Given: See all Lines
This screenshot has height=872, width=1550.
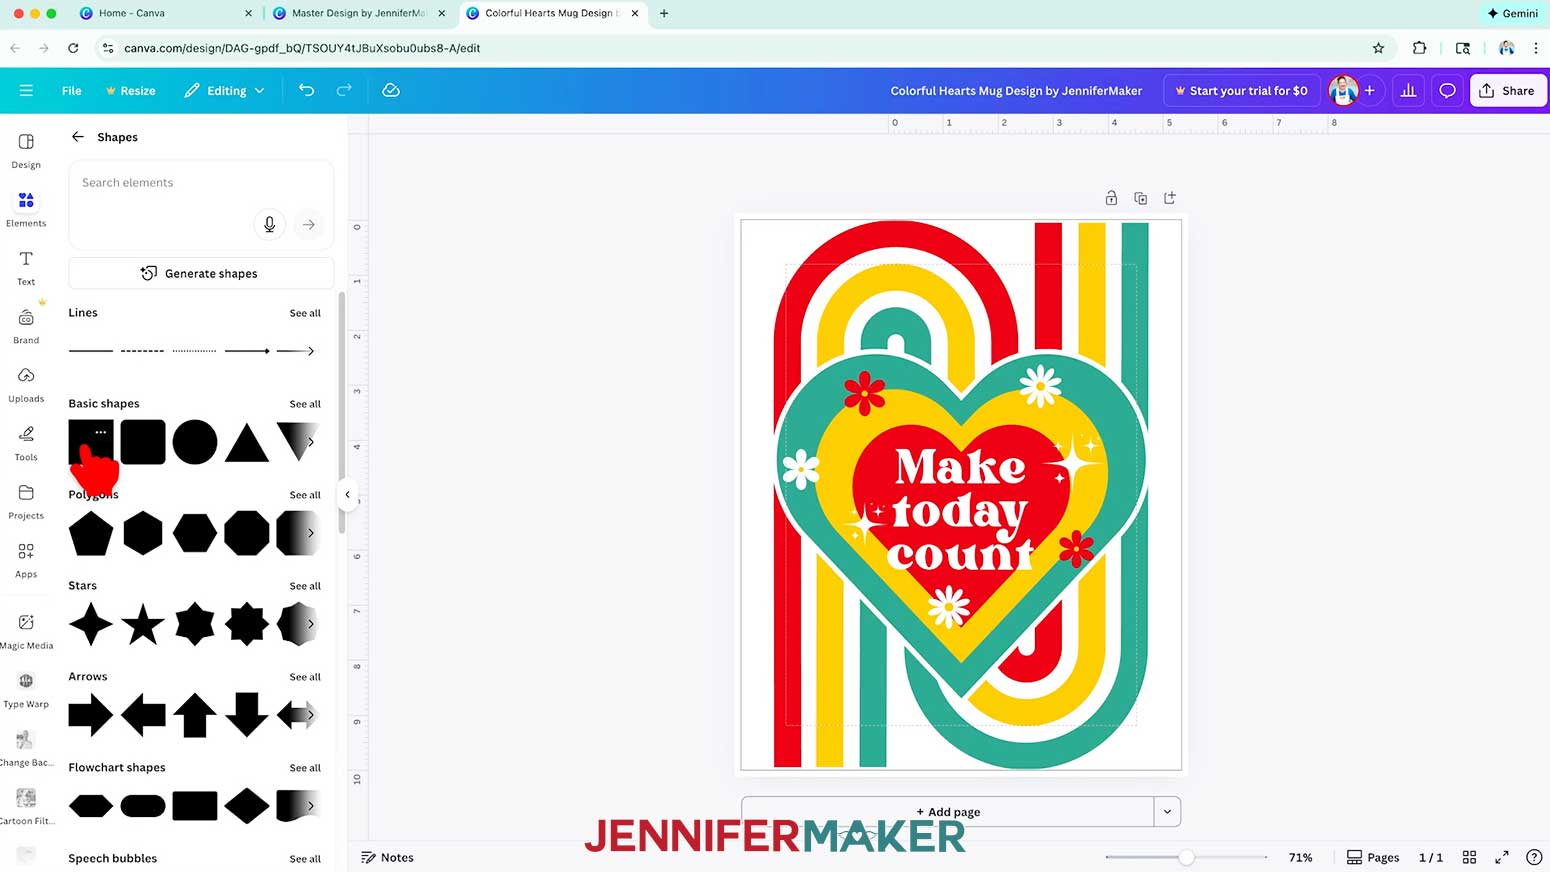Looking at the screenshot, I should 305,313.
